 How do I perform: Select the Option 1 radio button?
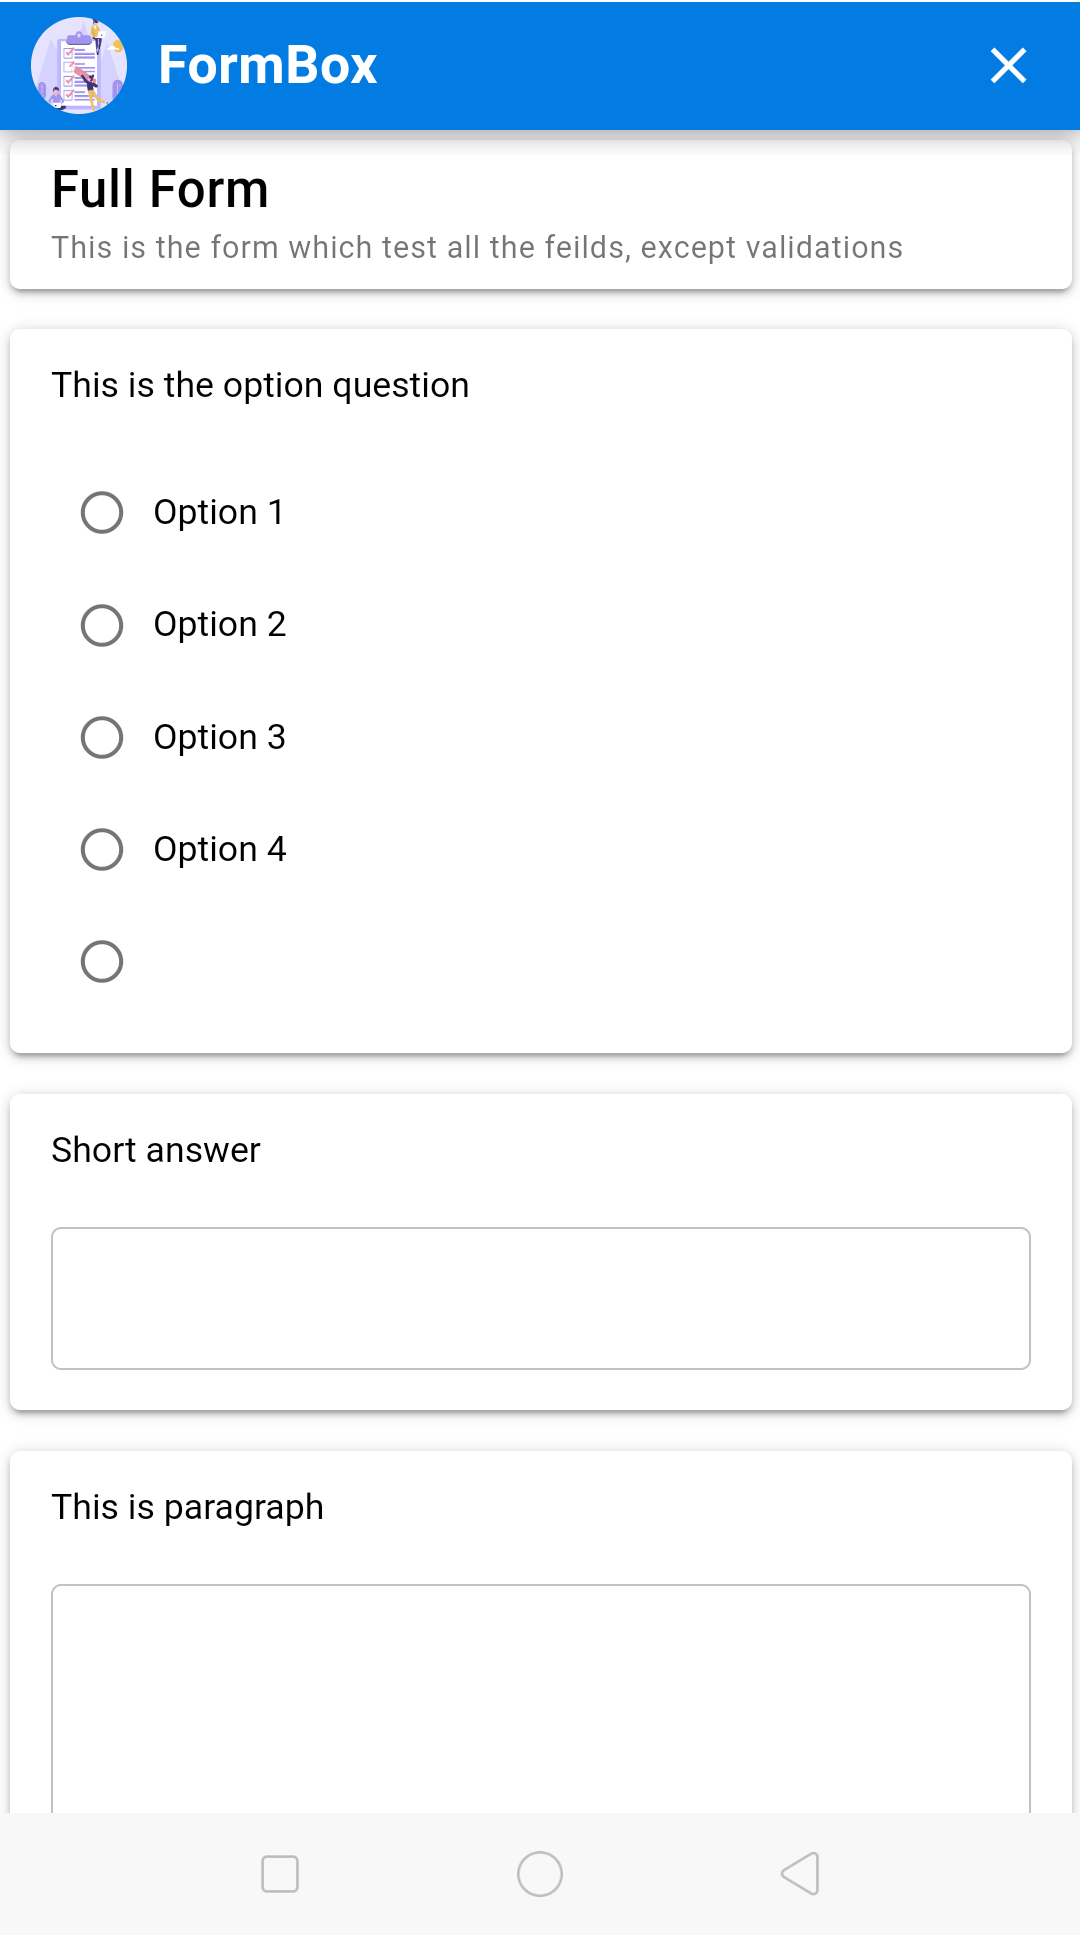click(101, 513)
